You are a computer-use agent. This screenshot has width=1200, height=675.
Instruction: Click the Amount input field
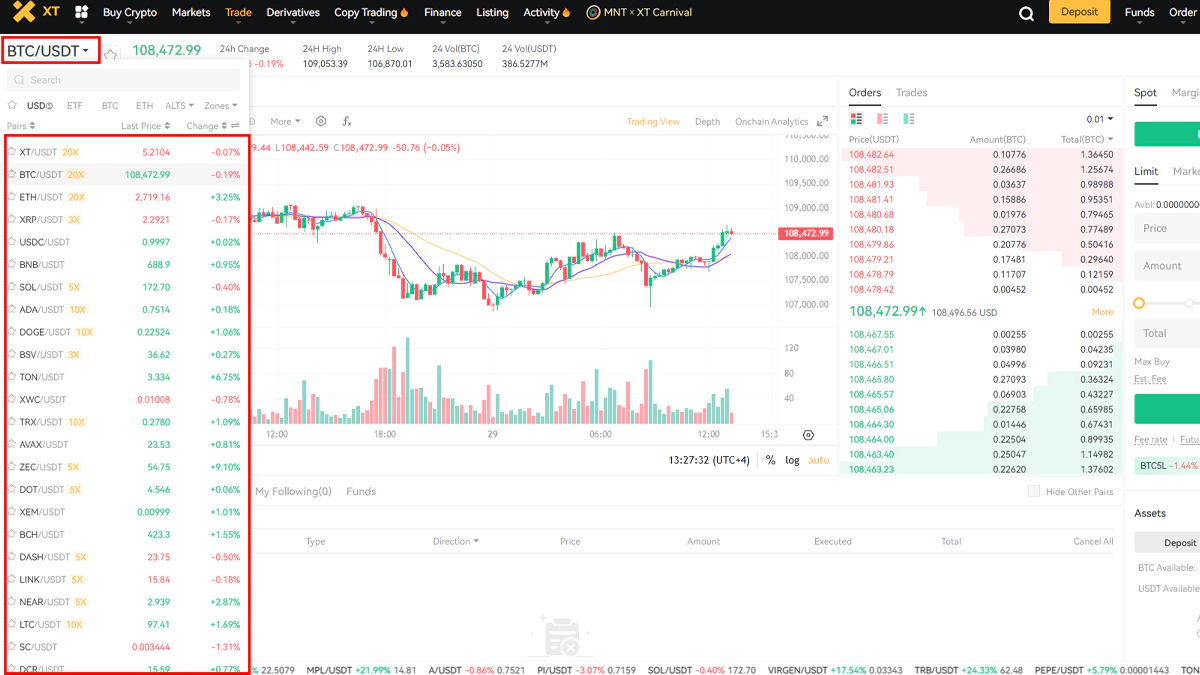pos(1168,266)
